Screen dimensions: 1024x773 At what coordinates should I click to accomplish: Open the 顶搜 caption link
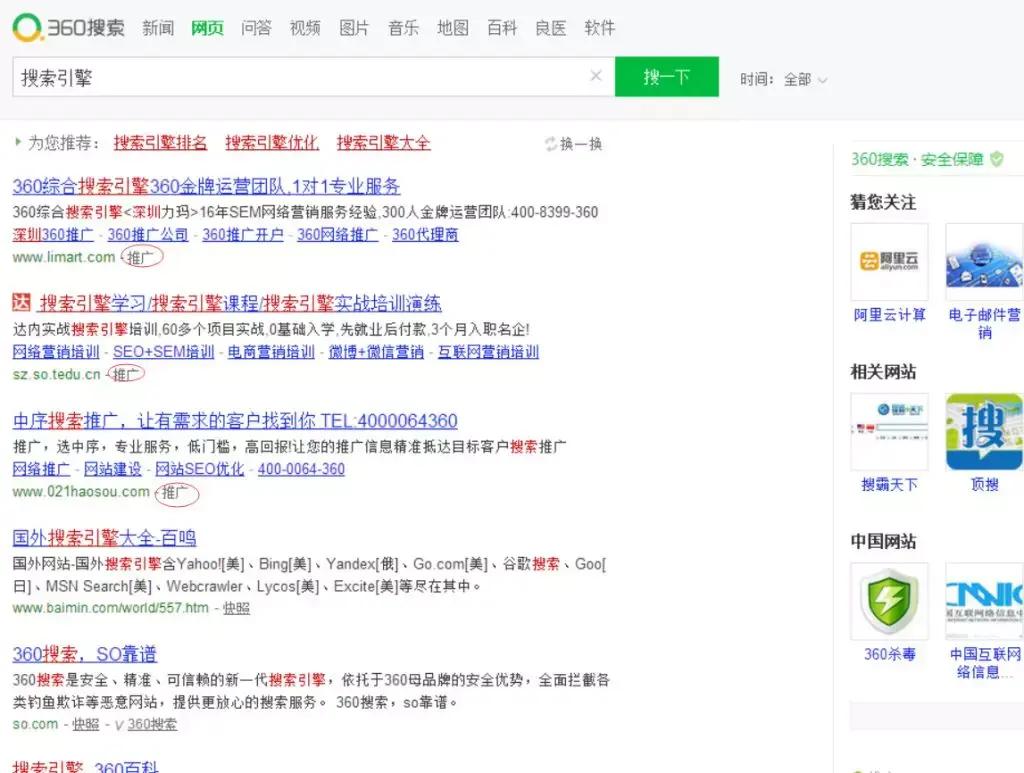click(x=984, y=484)
